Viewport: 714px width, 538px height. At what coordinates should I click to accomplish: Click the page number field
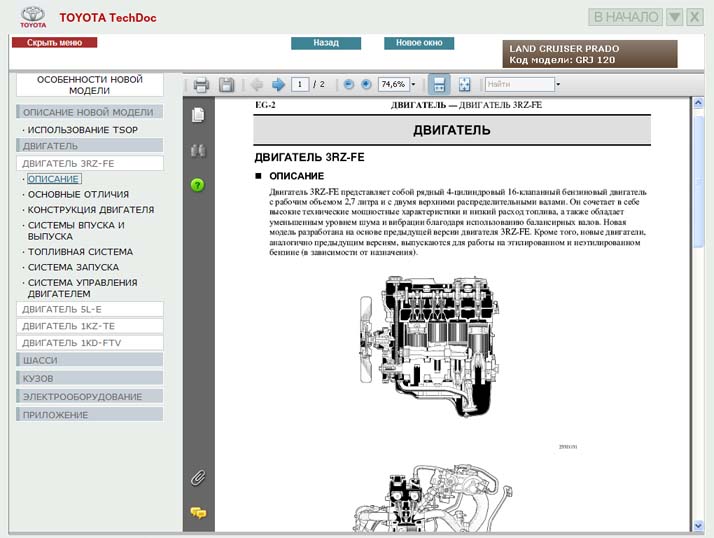click(x=300, y=84)
